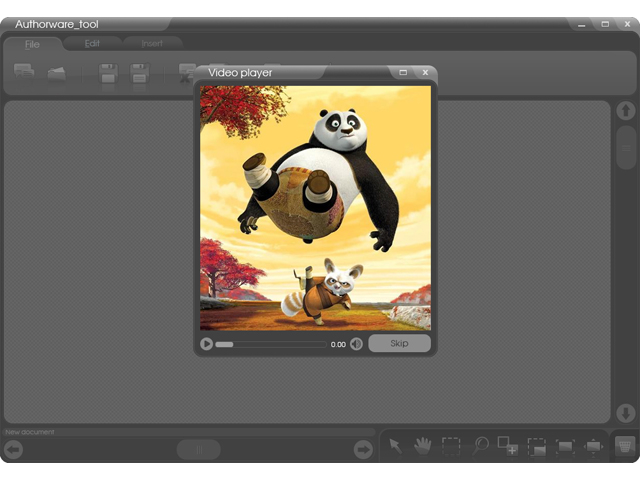Screen dimensions: 640x480
Task: Click the four-arrow move tool icon
Action: (593, 447)
